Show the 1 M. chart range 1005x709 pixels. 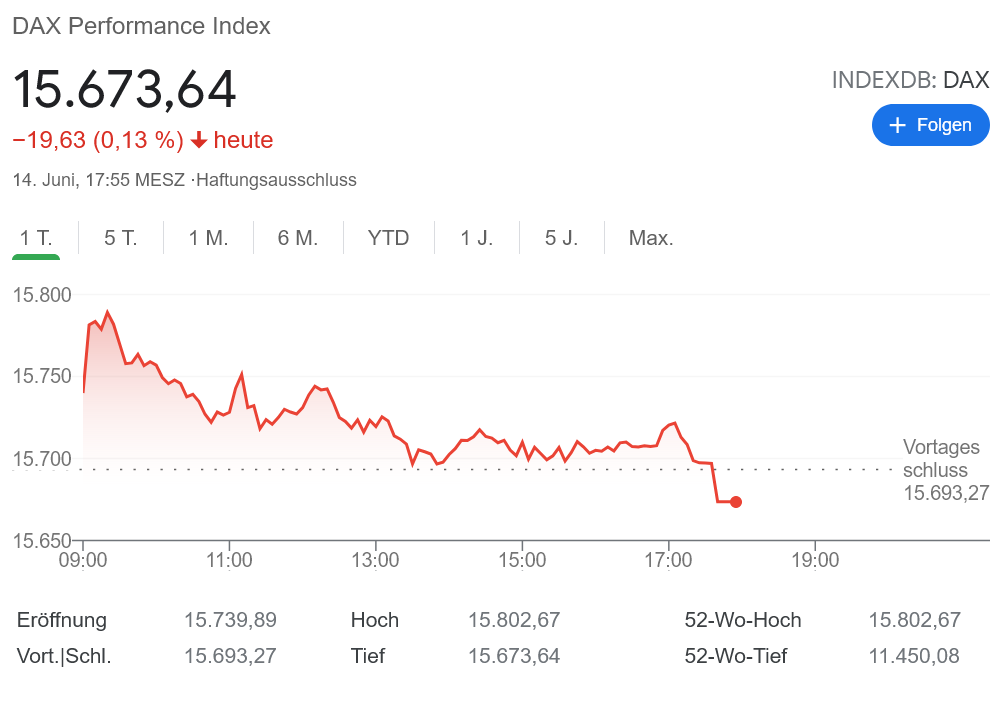208,238
